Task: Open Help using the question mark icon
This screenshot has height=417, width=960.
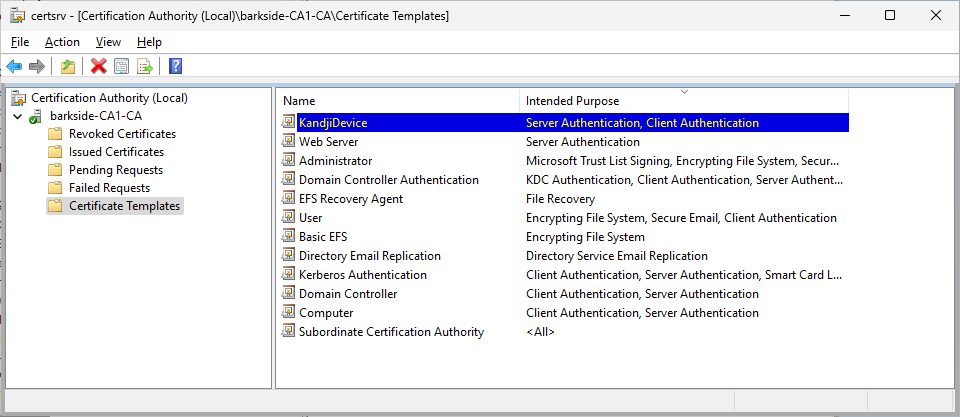Action: [175, 66]
